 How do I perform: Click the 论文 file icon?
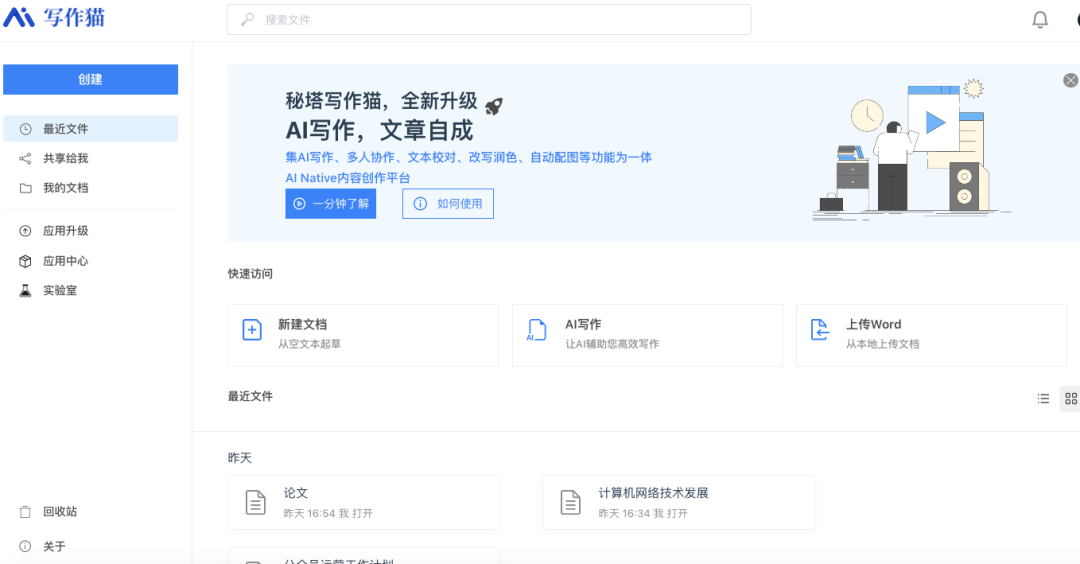[x=256, y=503]
